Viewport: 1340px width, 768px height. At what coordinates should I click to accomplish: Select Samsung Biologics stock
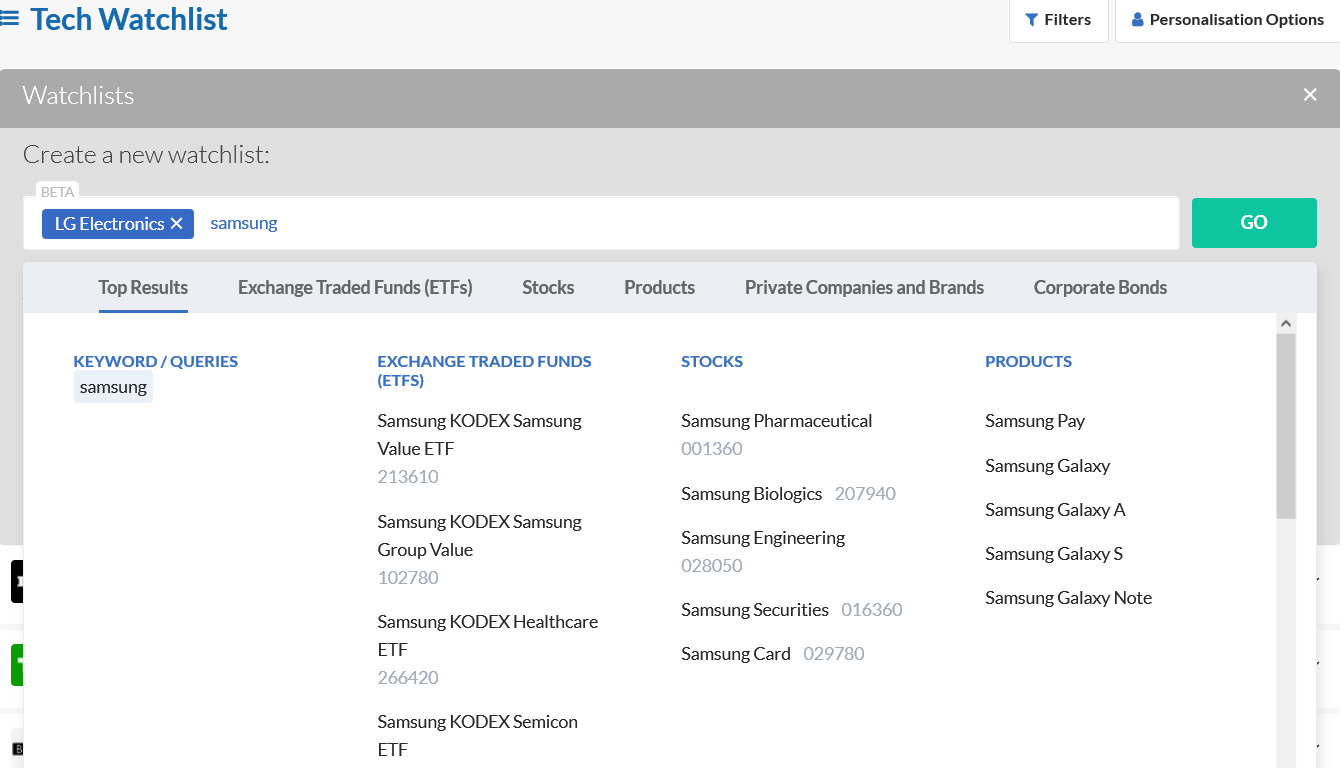751,494
